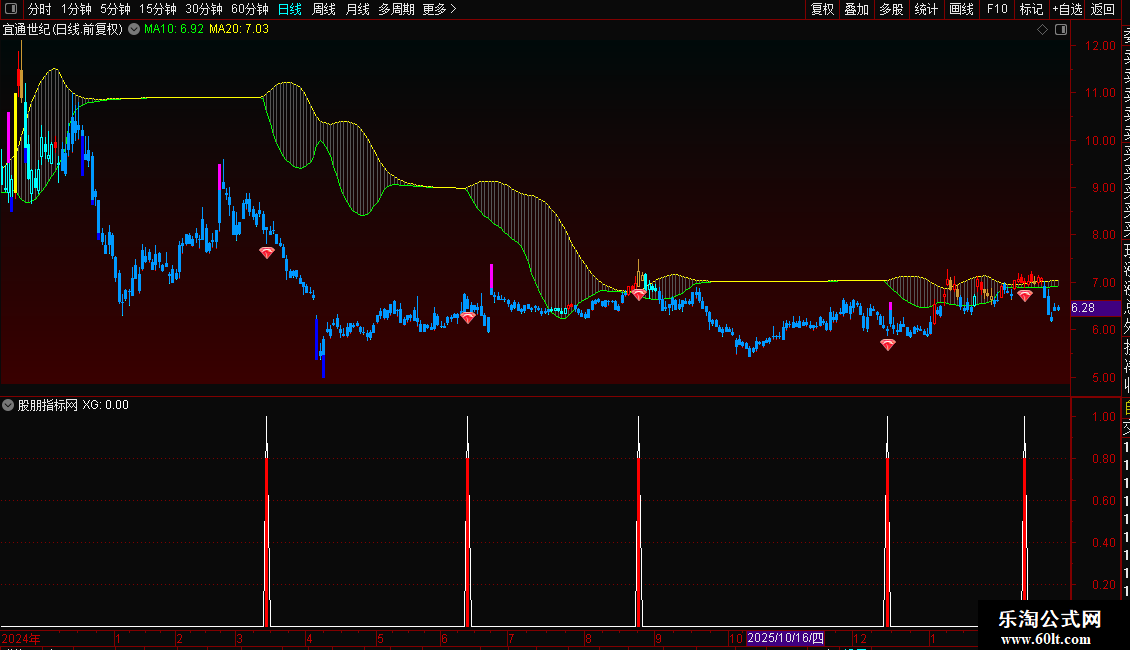Click the 返回 back button
Viewport: 1130px width, 650px height.
click(1103, 9)
